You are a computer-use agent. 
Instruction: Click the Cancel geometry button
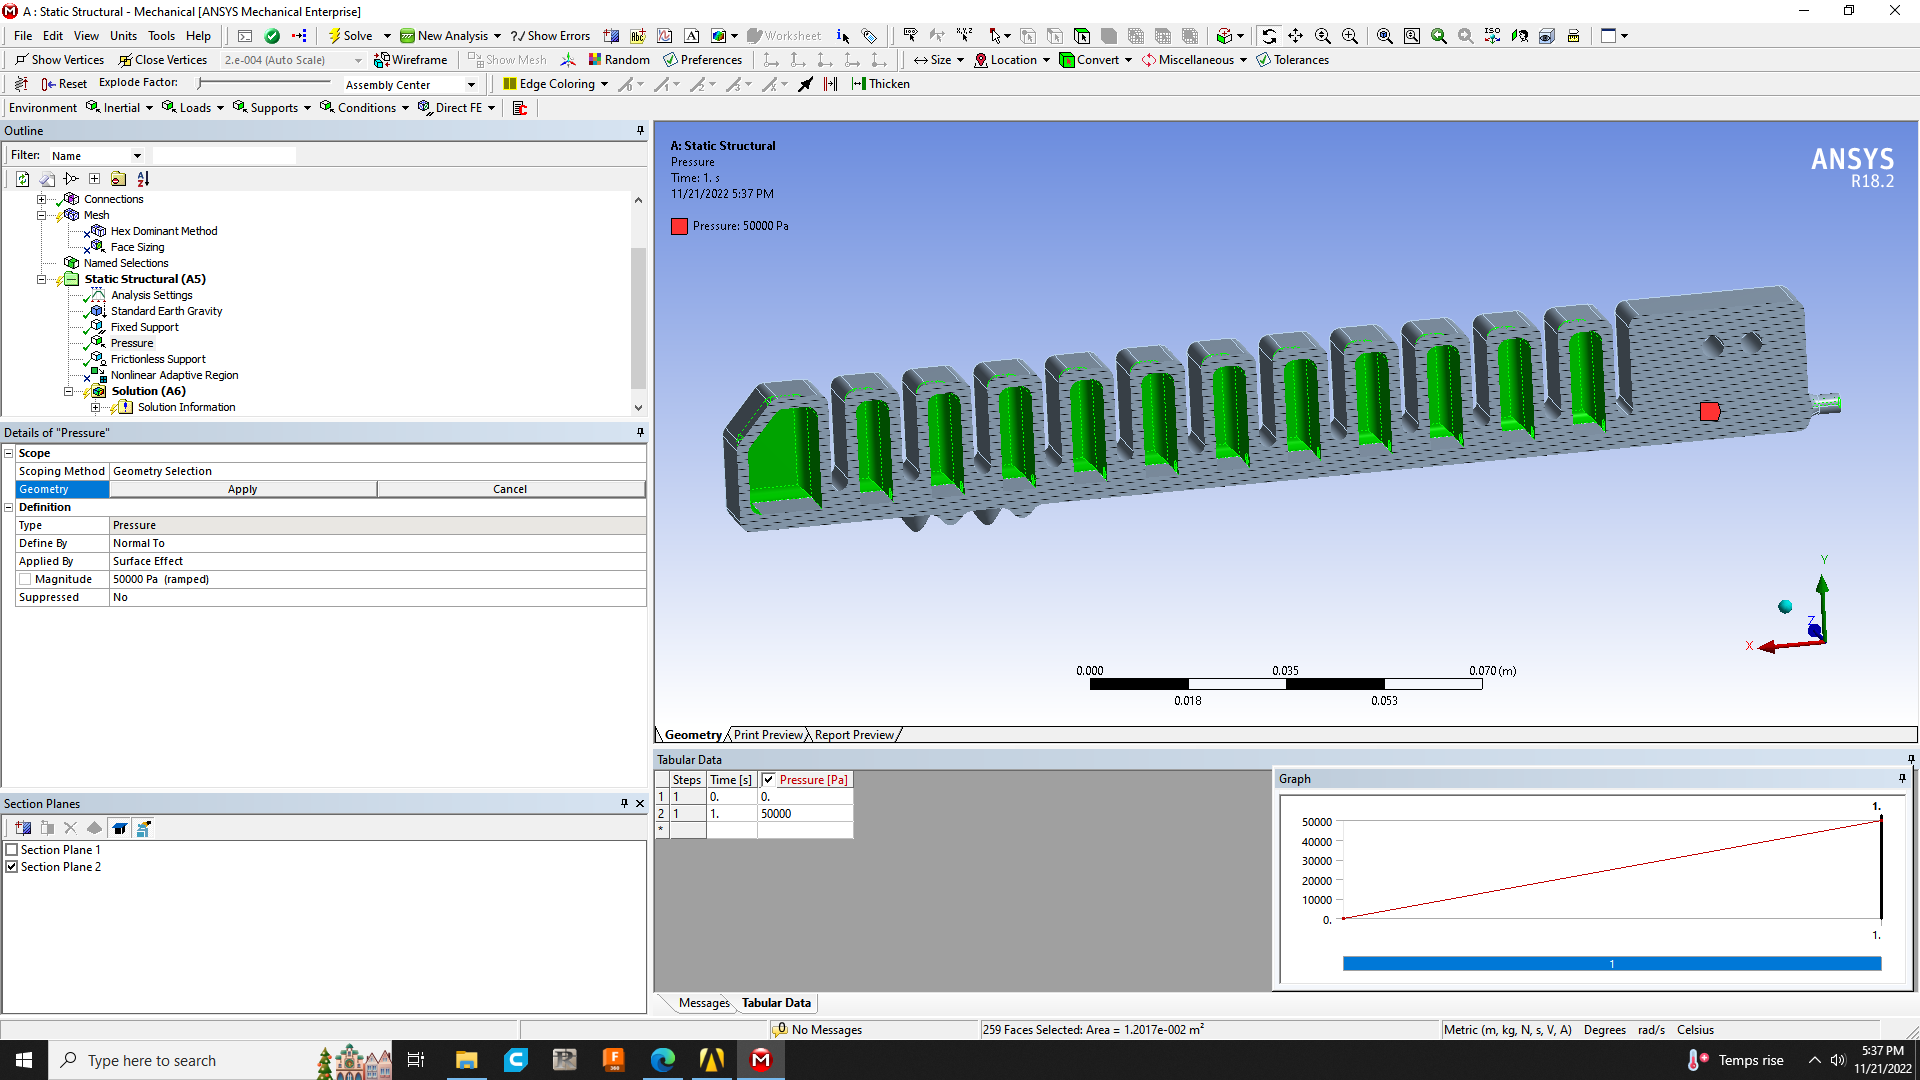click(x=510, y=489)
